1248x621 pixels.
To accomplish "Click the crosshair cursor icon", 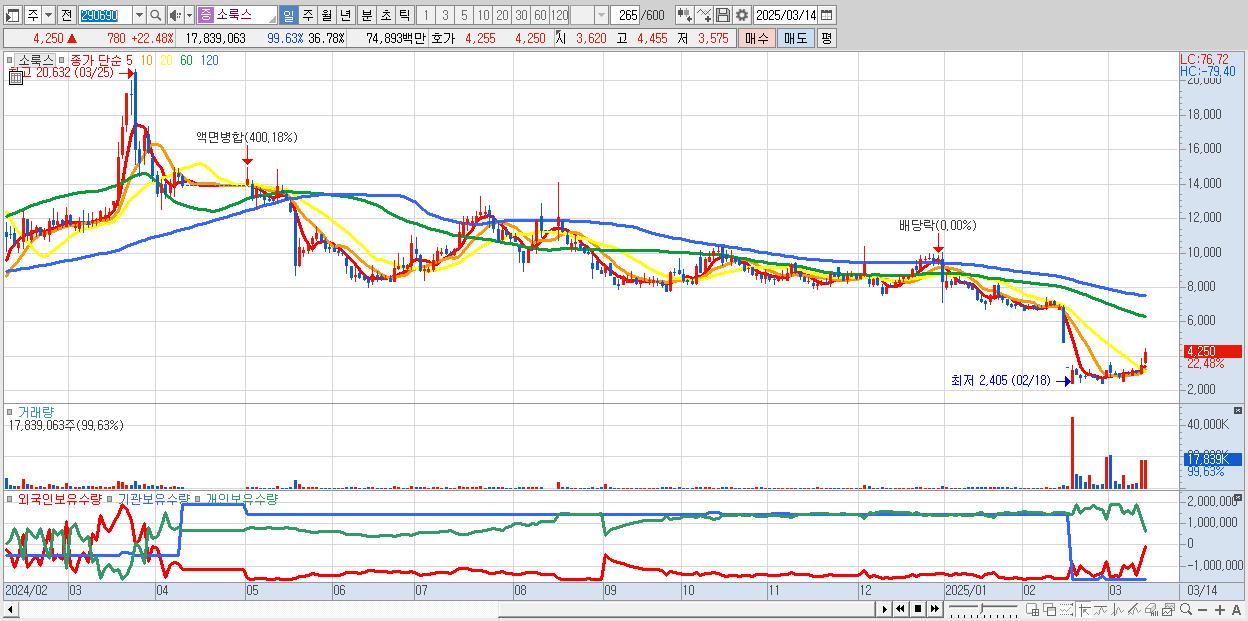I will point(1084,609).
